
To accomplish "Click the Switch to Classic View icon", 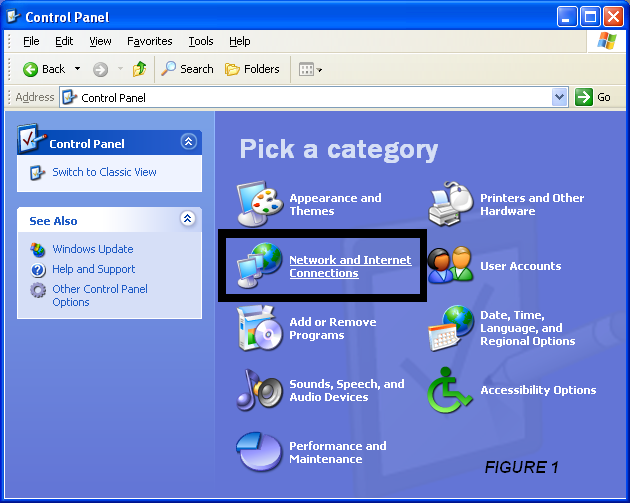I will (x=37, y=173).
